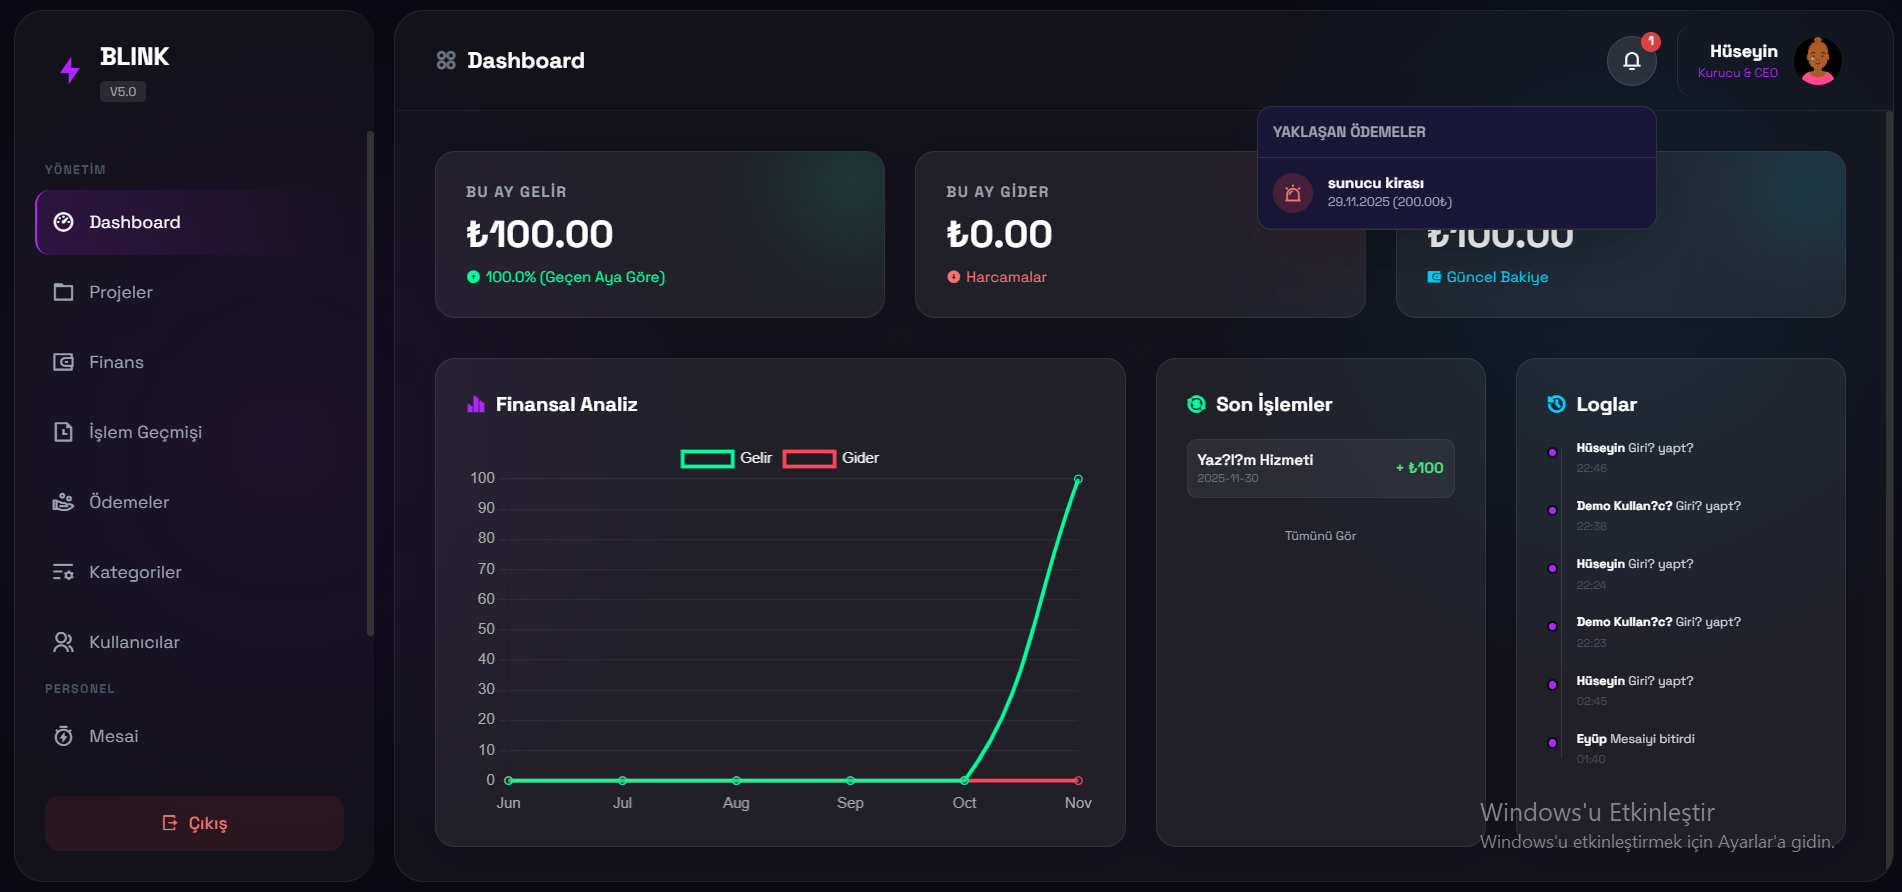Click the Ödemeler payments icon
This screenshot has width=1902, height=892.
point(63,502)
